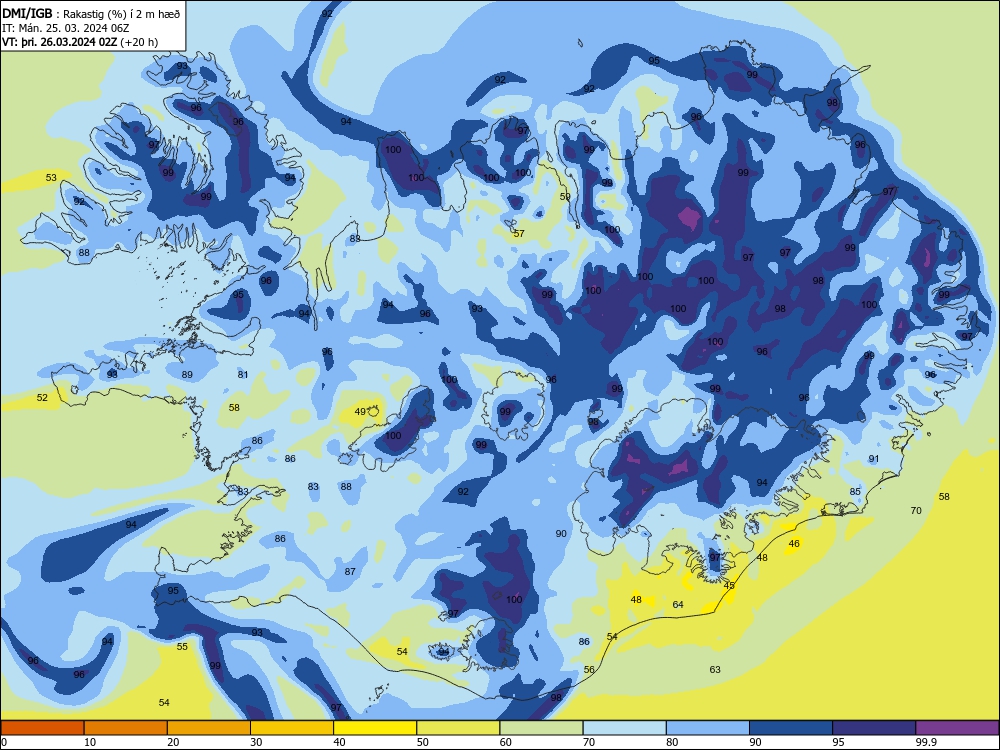
Task: Click the '91' humidity value on map
Action: [x=874, y=459]
